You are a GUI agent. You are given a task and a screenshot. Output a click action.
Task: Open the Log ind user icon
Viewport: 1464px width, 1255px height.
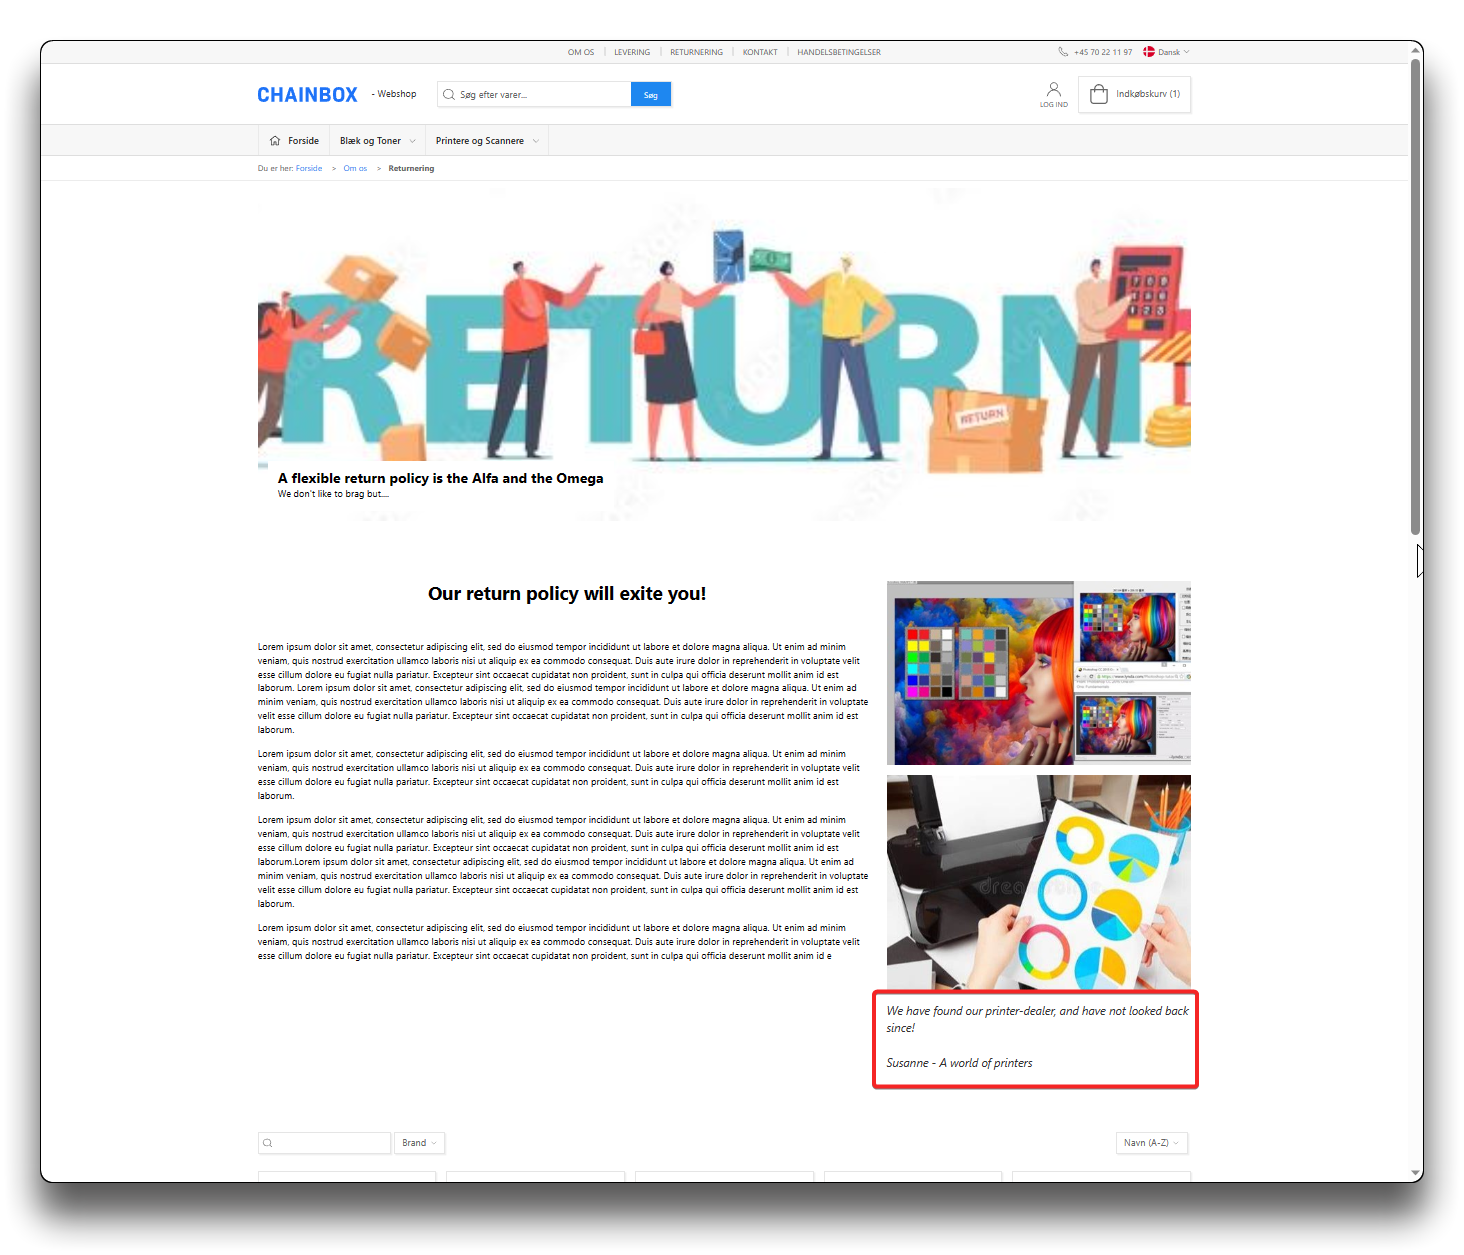click(x=1053, y=91)
